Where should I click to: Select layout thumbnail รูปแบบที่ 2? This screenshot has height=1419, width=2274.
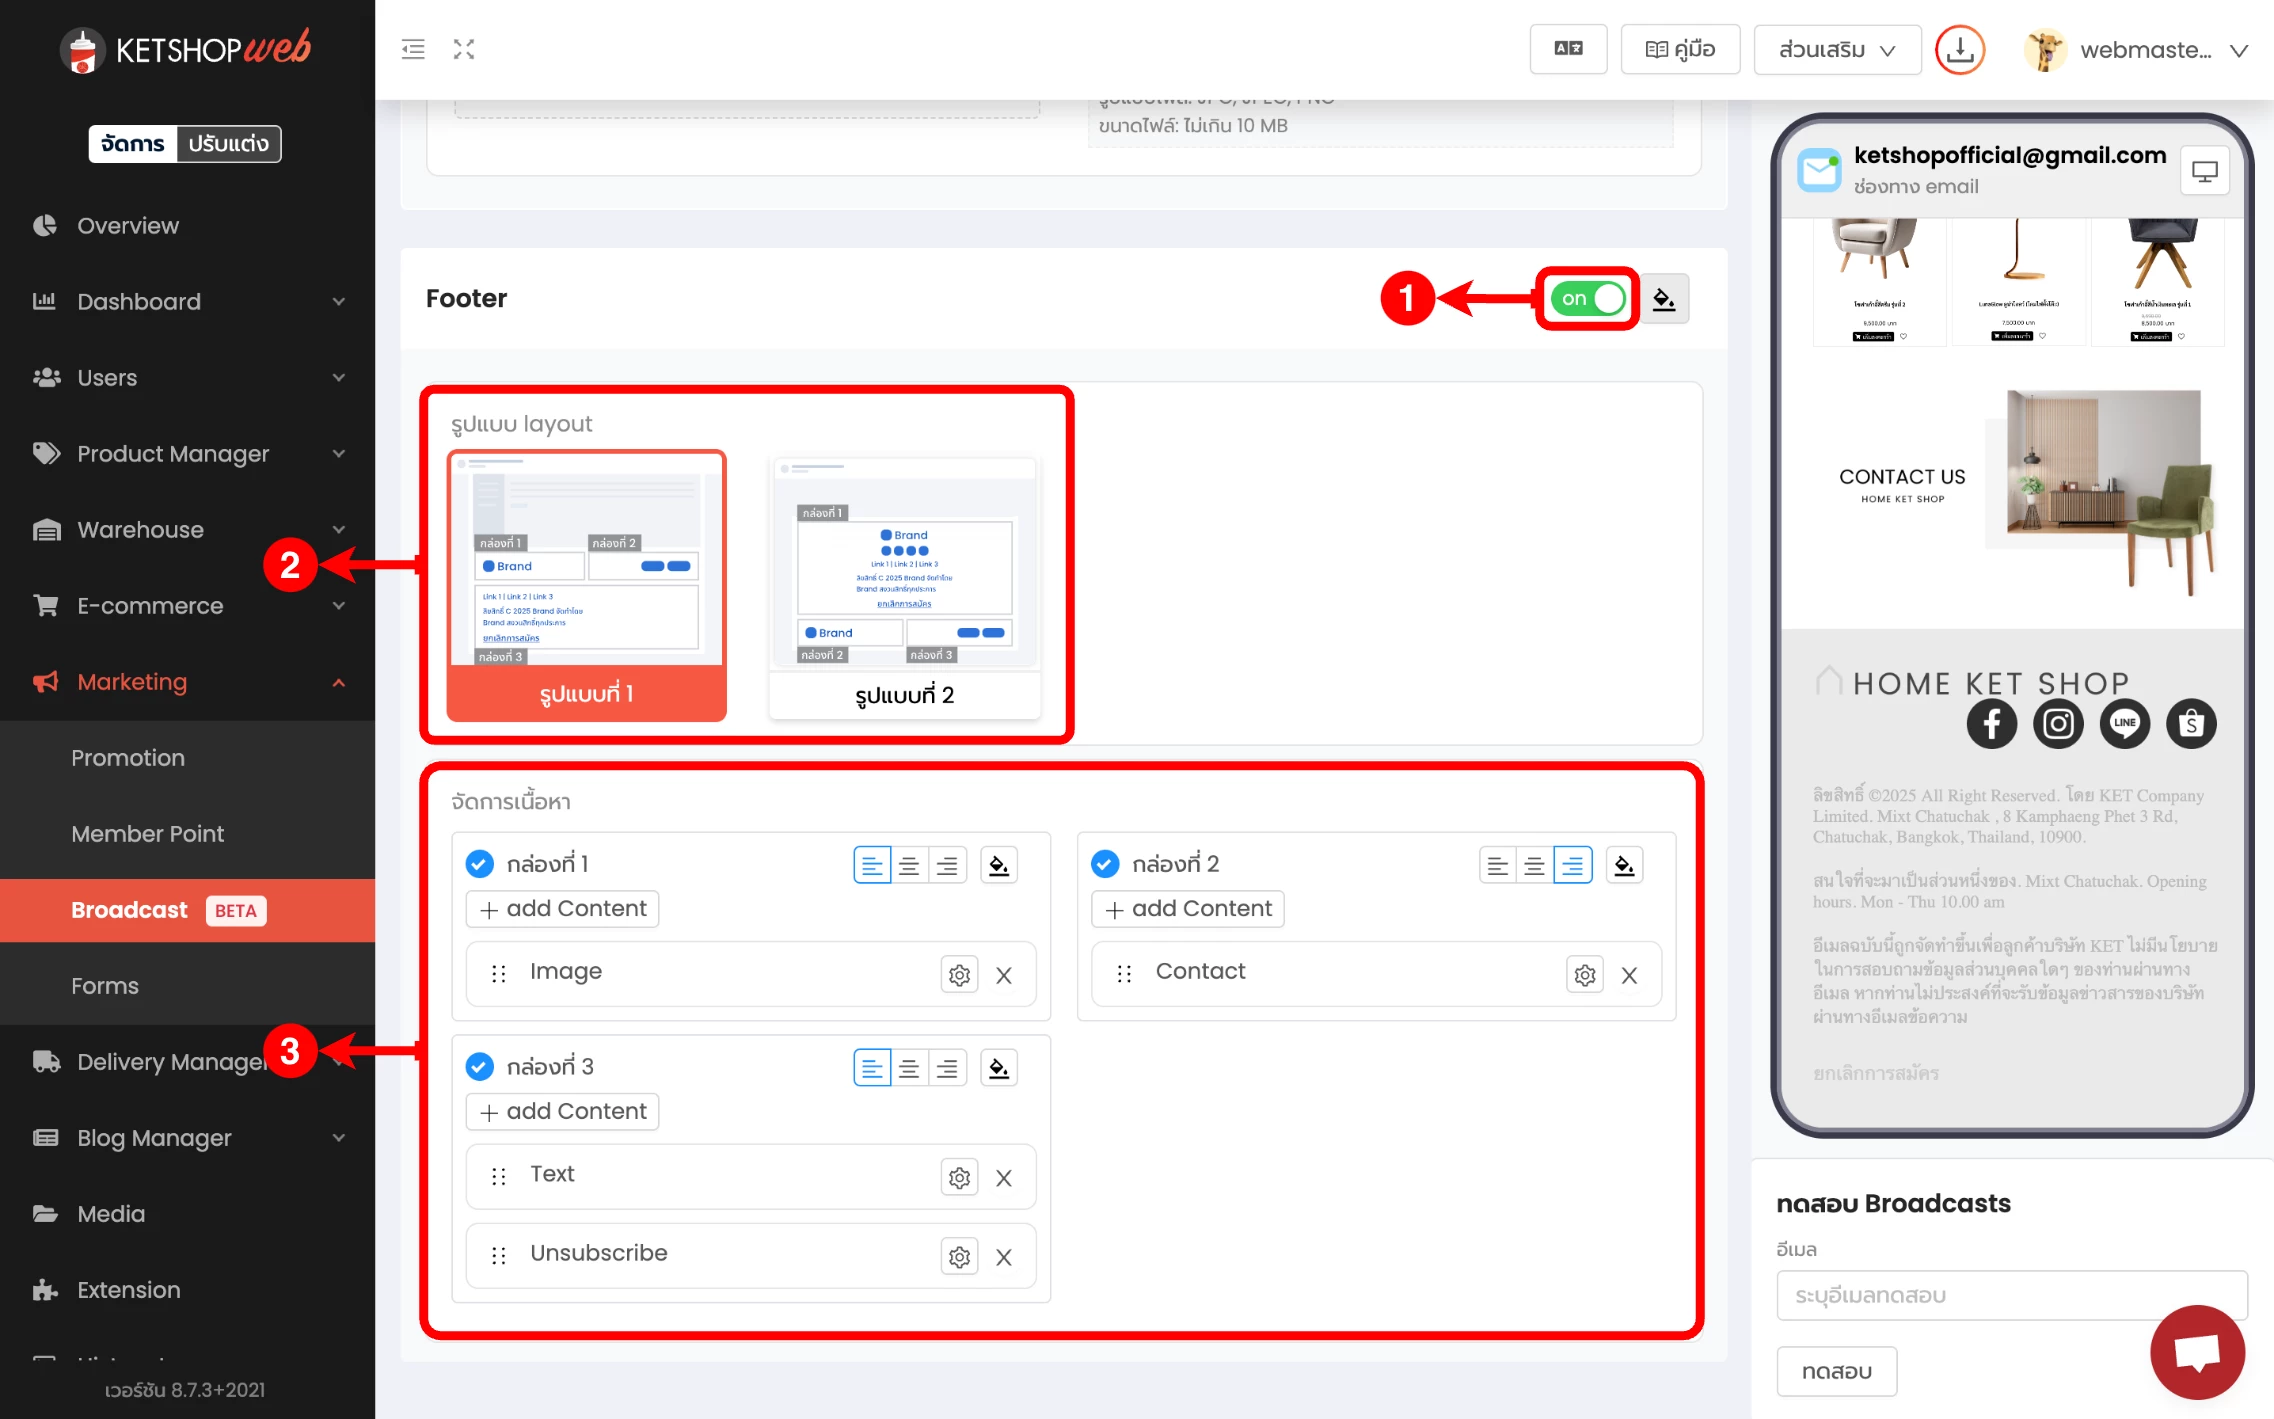tap(904, 587)
